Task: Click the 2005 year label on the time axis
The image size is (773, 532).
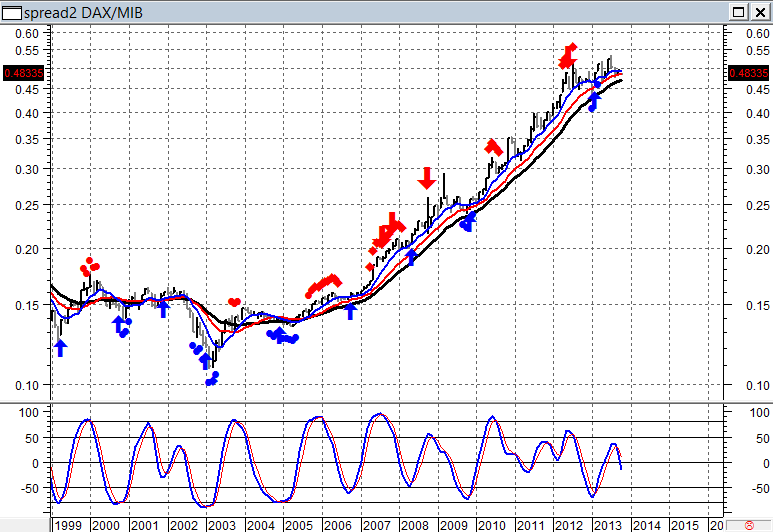Action: [x=299, y=525]
